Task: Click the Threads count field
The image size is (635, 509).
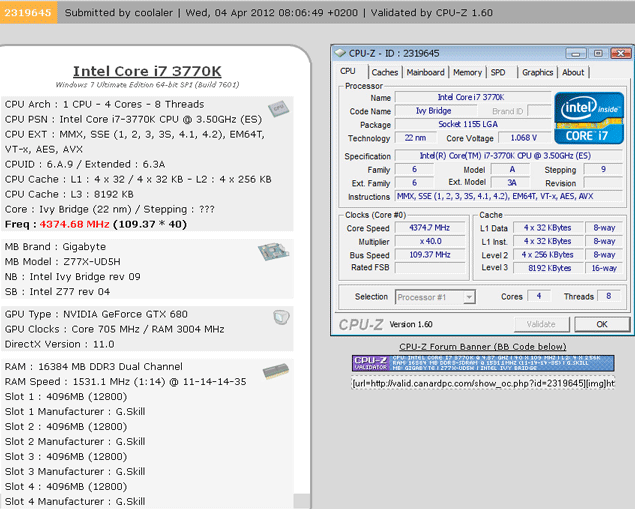Action: click(609, 296)
